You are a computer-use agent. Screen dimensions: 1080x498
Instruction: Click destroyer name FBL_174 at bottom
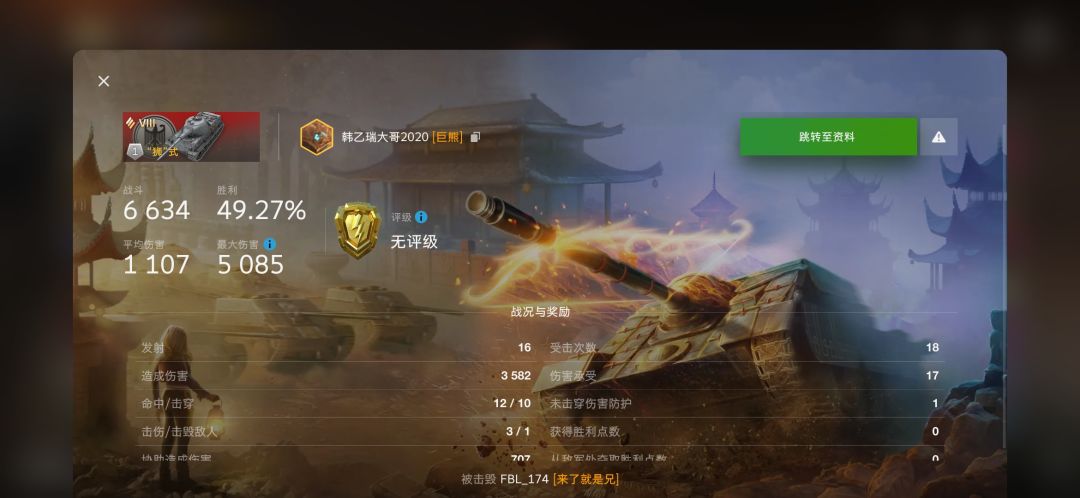click(524, 479)
